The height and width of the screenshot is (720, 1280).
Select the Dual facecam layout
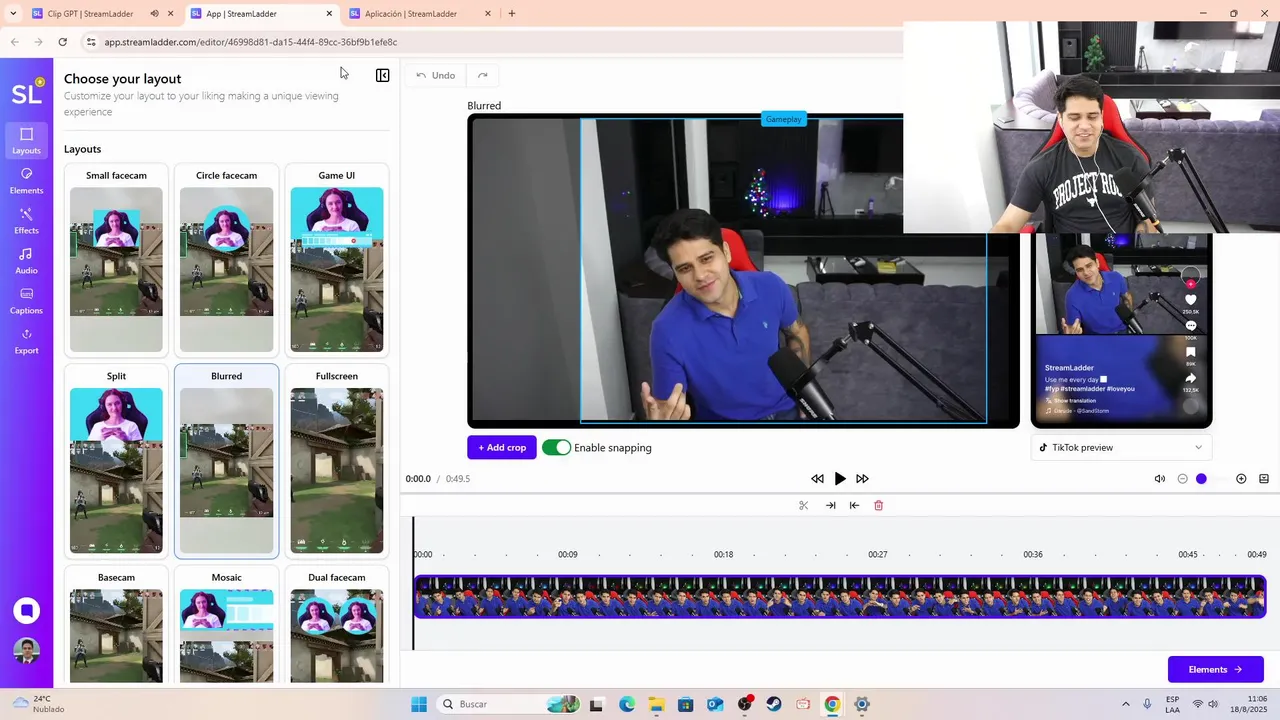[x=336, y=625]
